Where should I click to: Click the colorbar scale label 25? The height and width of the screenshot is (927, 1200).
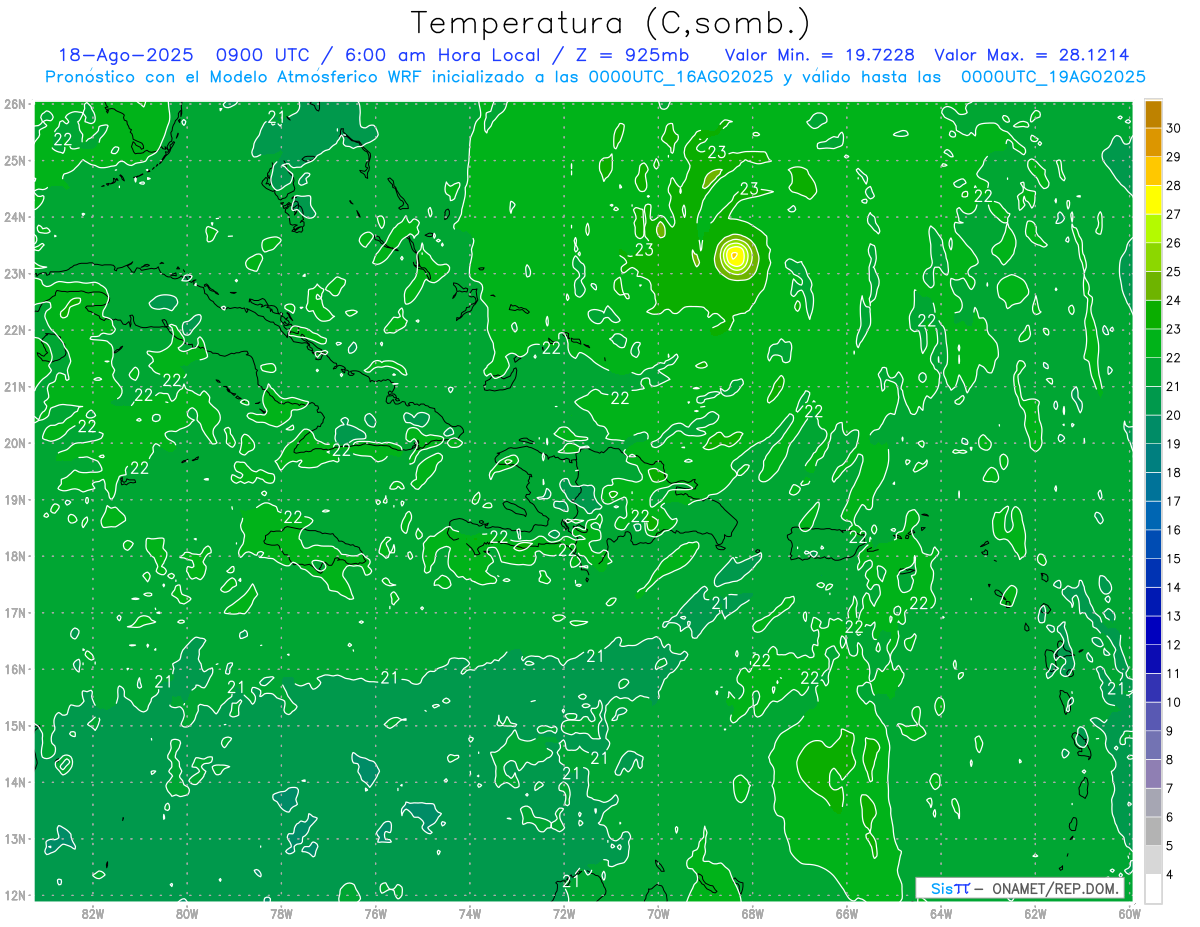1173,271
